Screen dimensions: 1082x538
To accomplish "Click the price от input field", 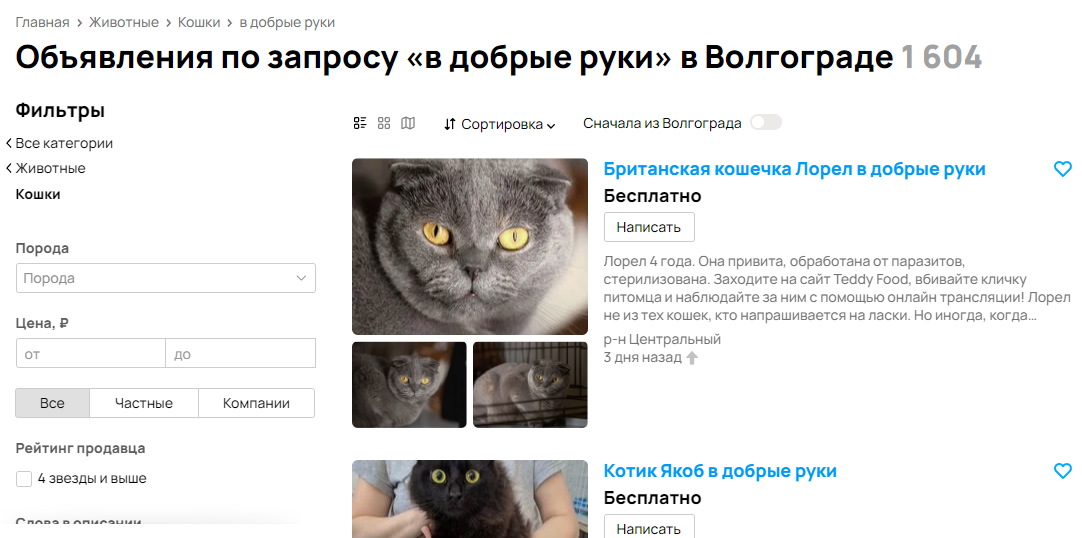I will pyautogui.click(x=90, y=353).
